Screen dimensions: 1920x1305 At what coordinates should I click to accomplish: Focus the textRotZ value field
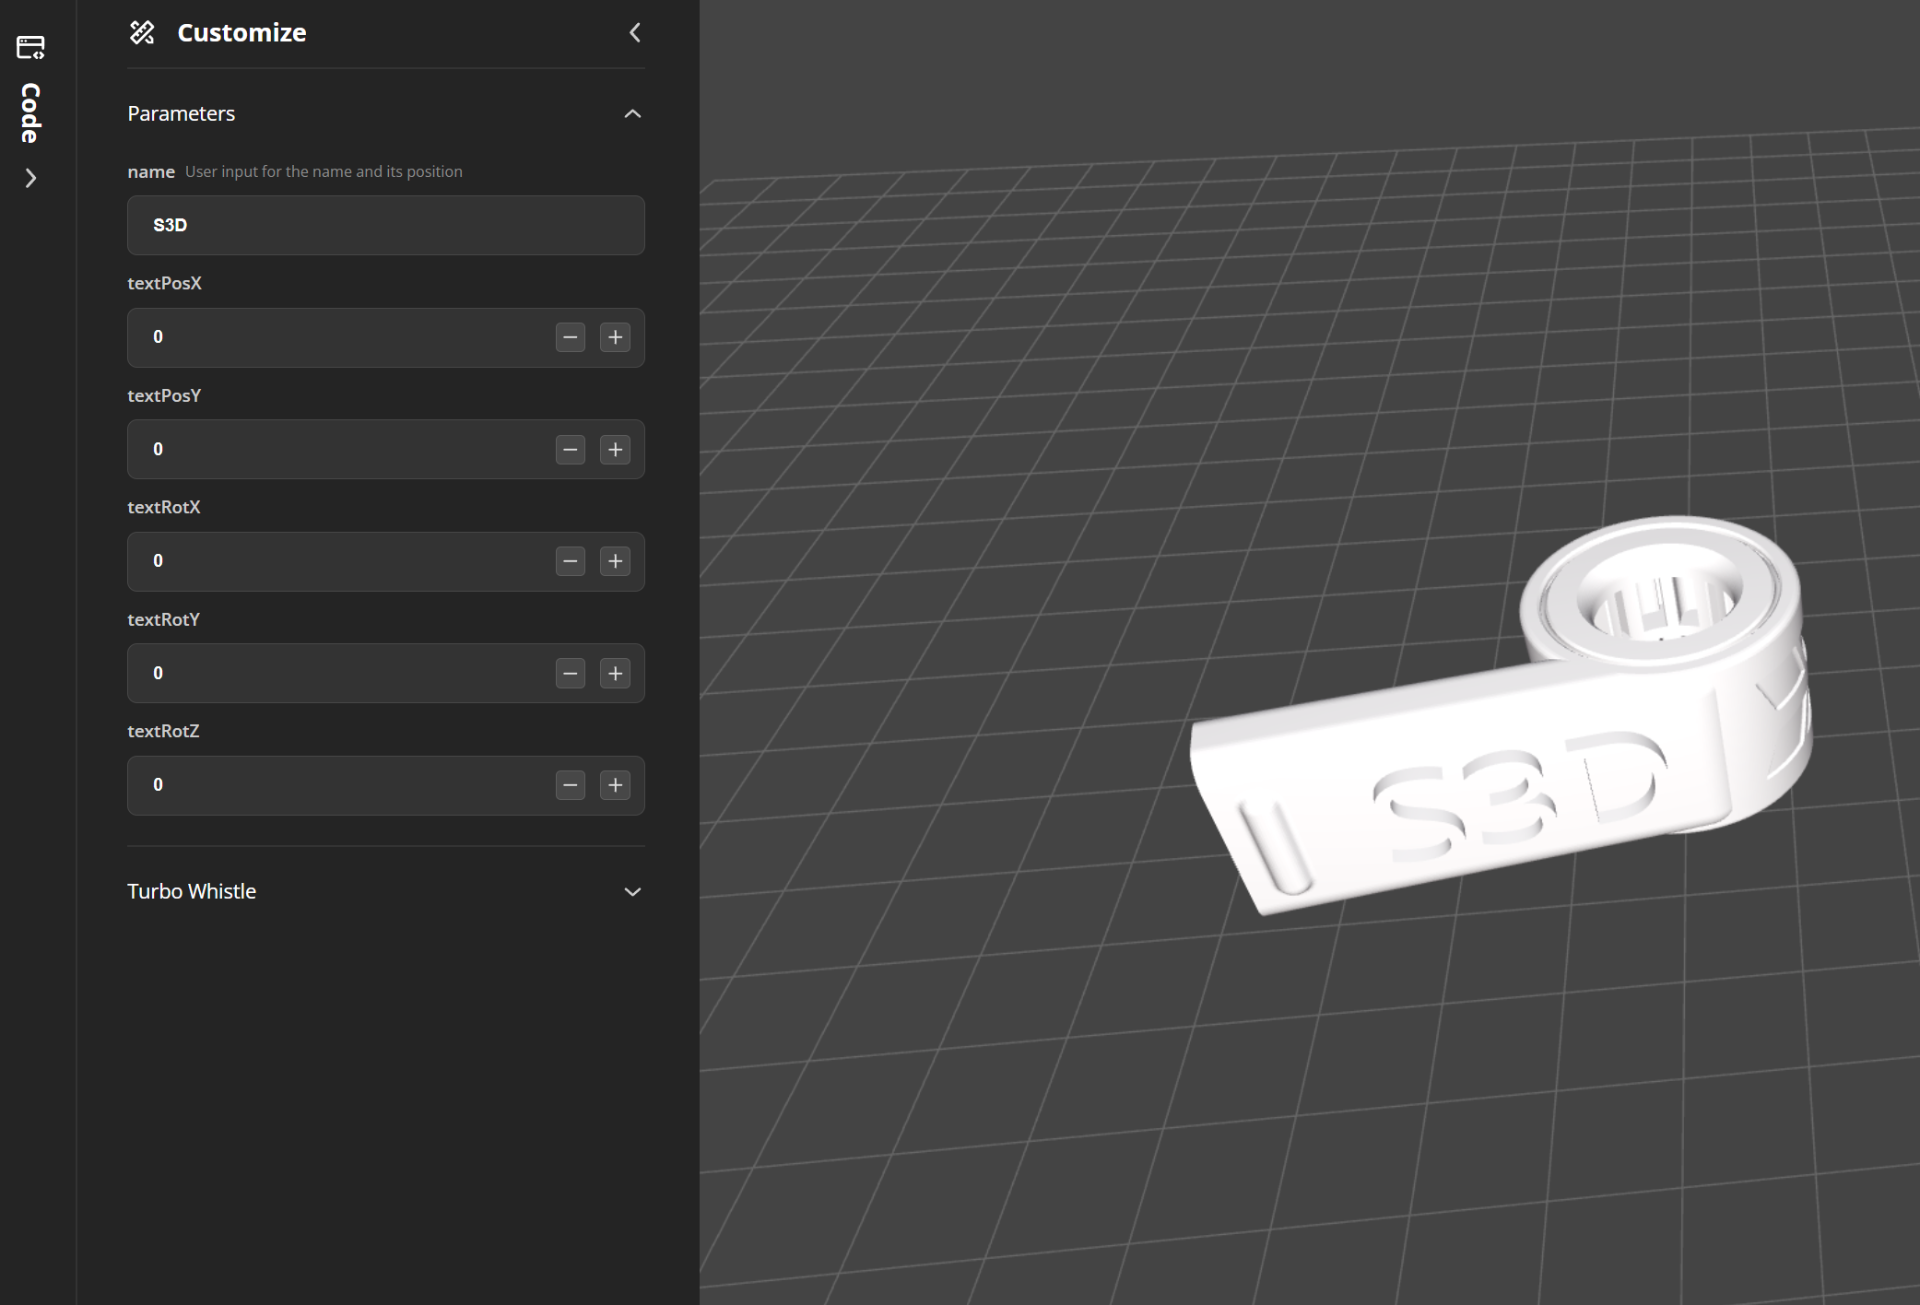tap(340, 786)
